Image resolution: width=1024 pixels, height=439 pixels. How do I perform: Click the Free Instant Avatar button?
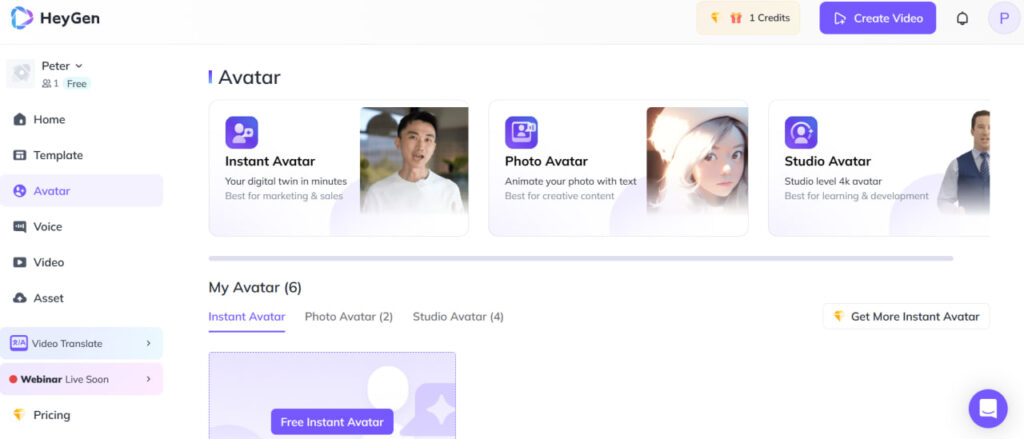point(332,422)
